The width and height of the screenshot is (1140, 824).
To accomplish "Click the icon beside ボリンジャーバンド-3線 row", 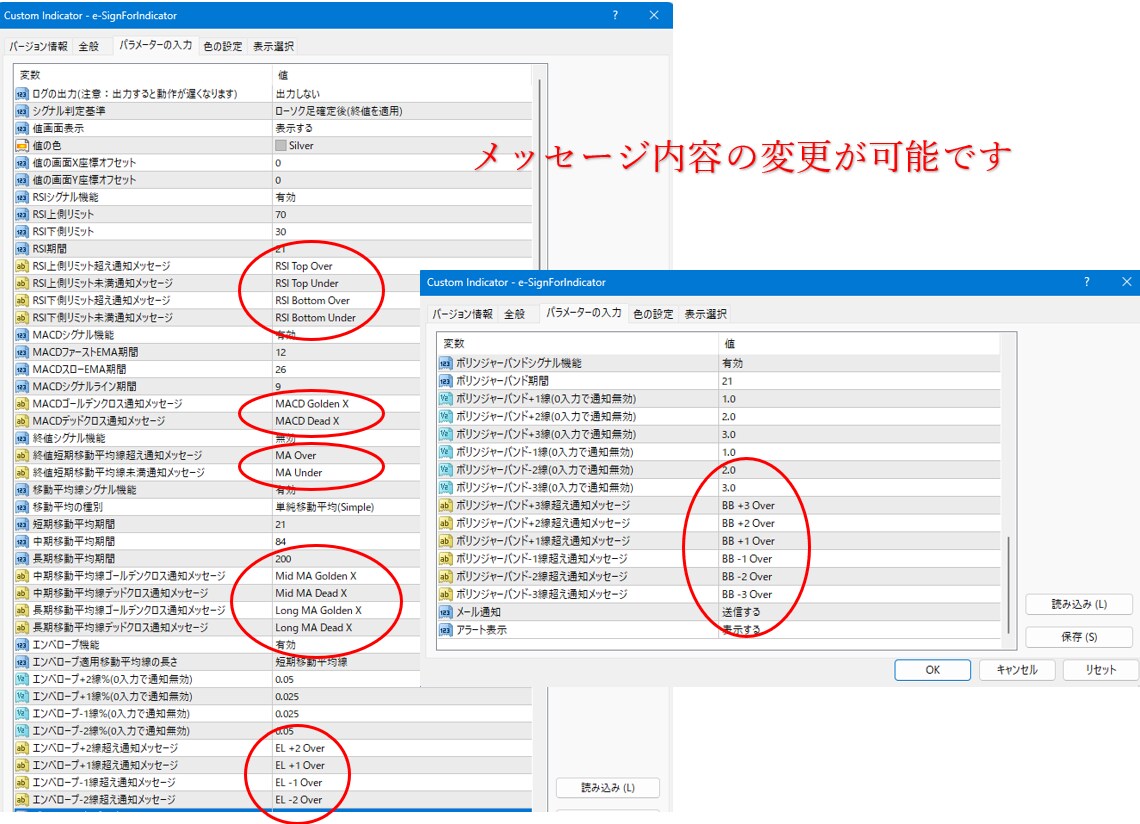I will coord(445,487).
